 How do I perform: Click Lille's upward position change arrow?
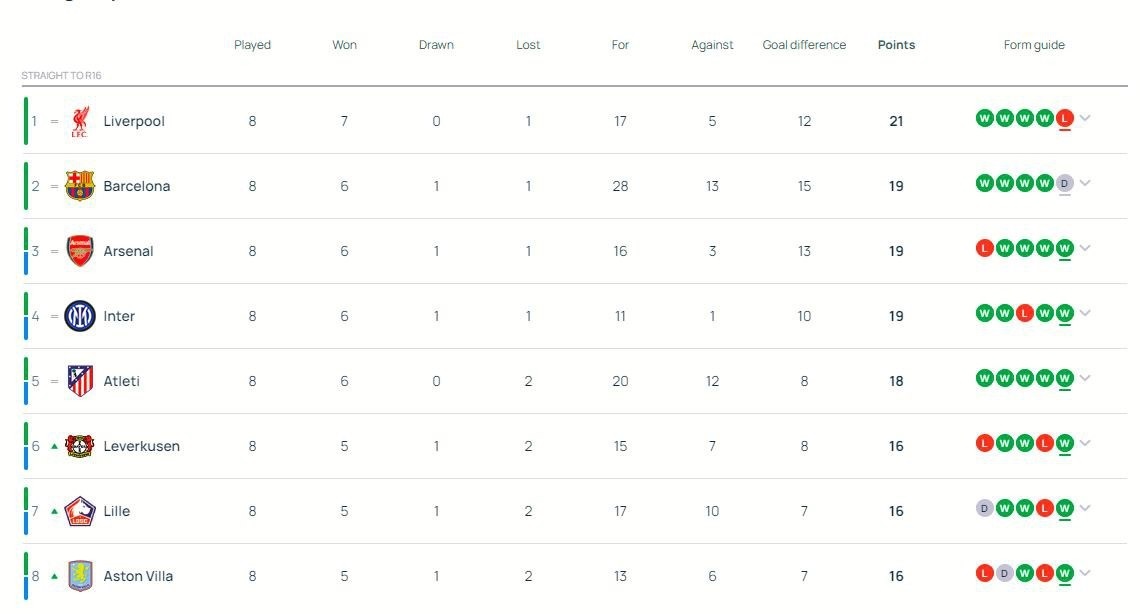(54, 511)
